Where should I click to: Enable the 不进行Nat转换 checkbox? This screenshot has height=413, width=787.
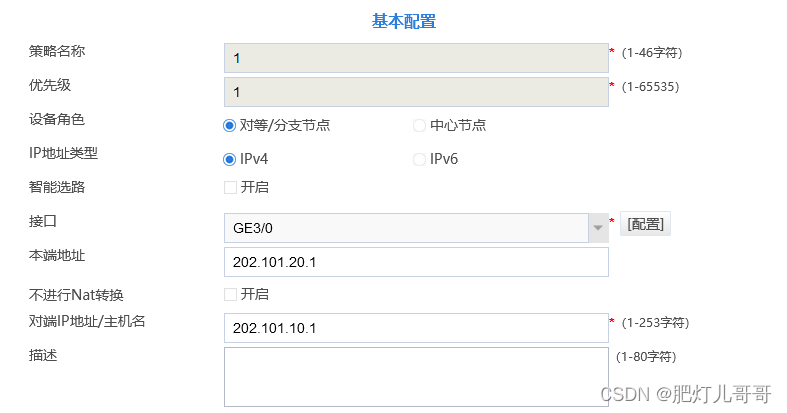[230, 294]
